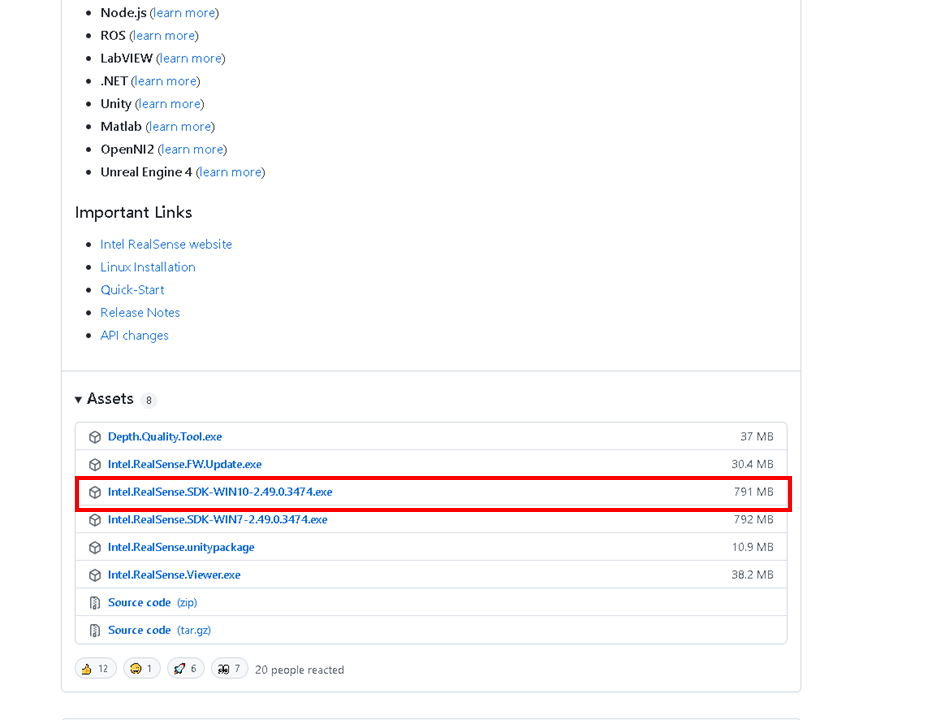Open Quick-Start link
Image resolution: width=928 pixels, height=720 pixels.
[x=133, y=290]
